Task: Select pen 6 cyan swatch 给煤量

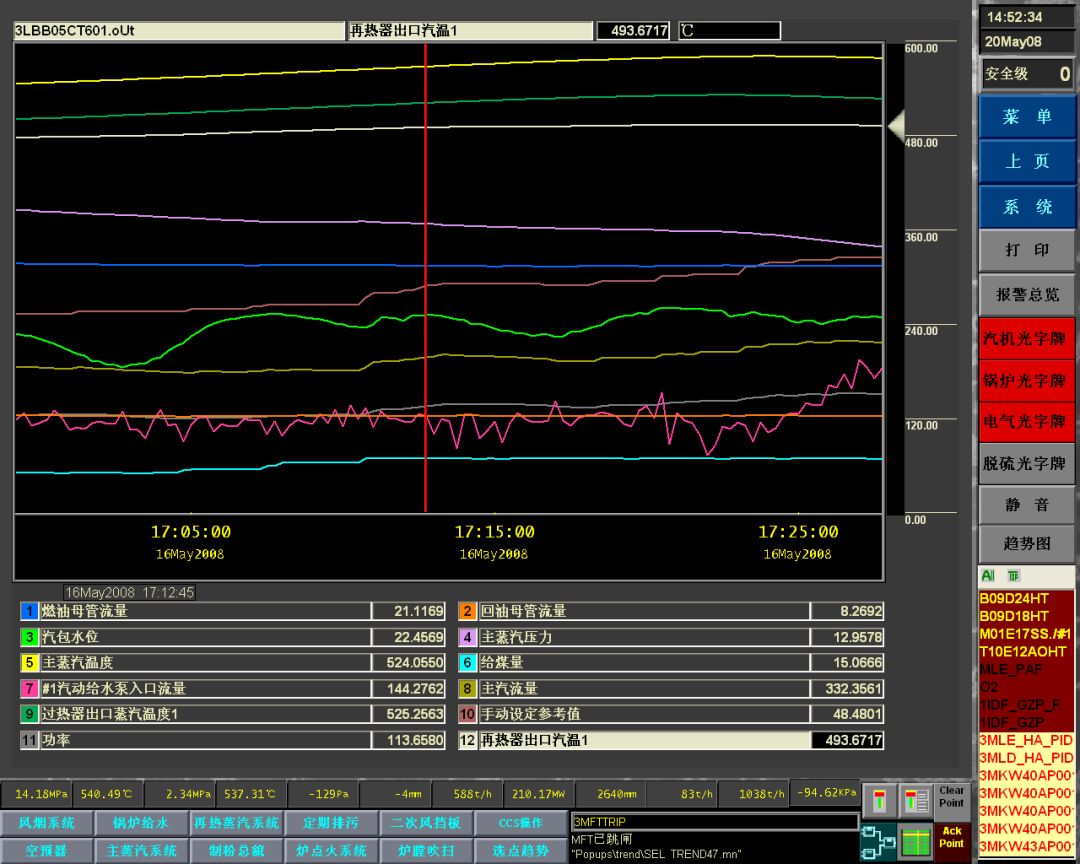Action: point(467,663)
